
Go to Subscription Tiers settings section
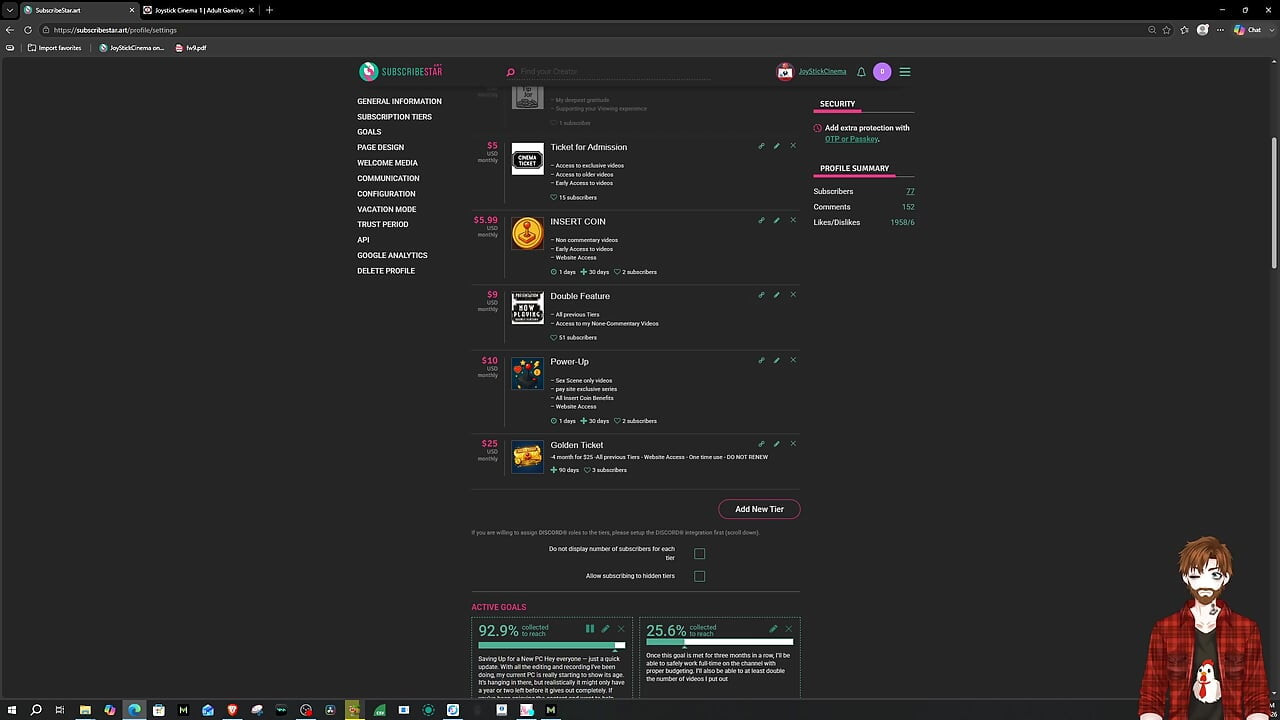pyautogui.click(x=395, y=117)
